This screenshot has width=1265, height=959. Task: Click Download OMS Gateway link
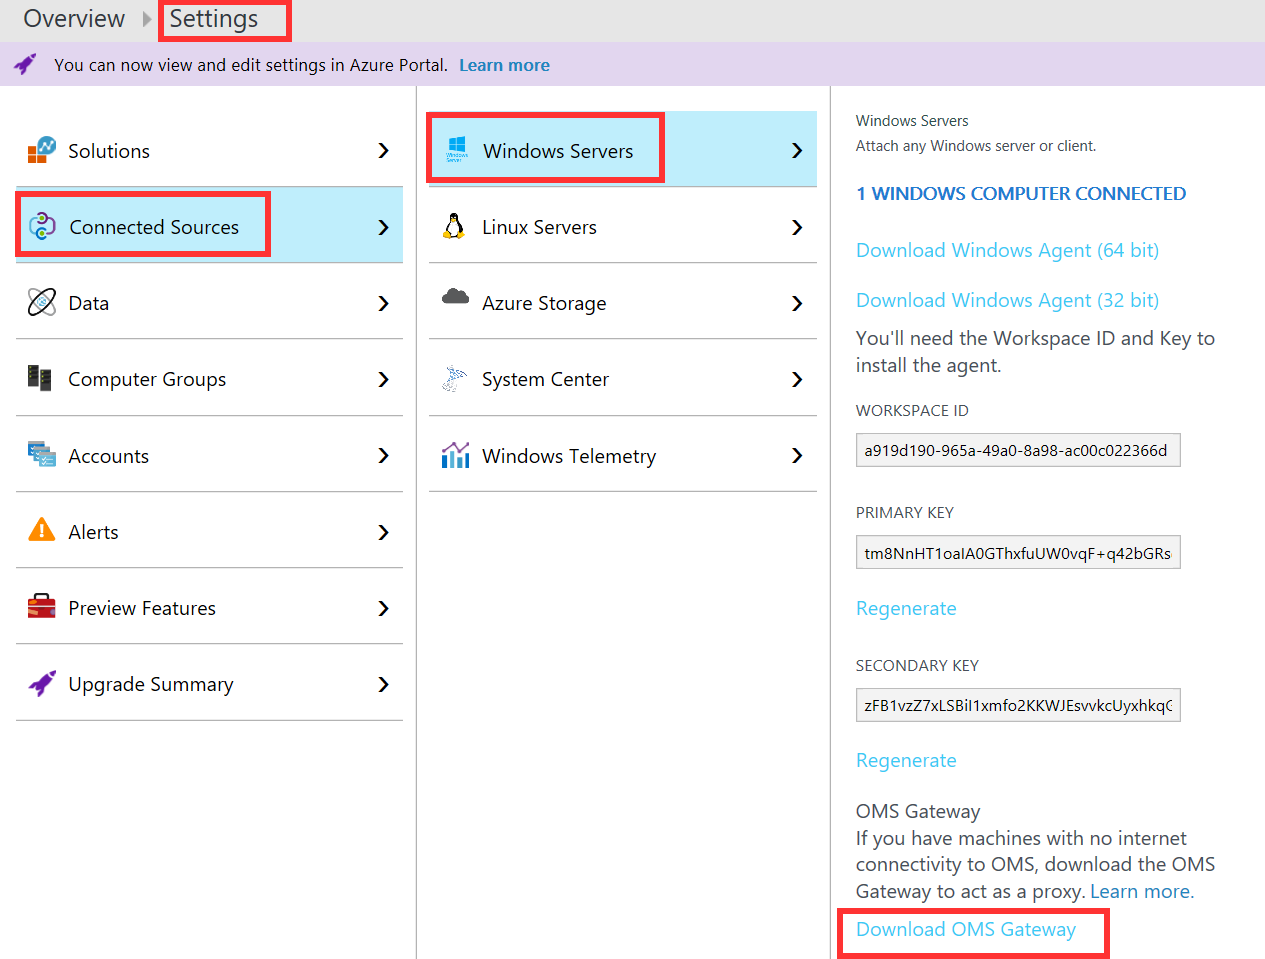coord(966,929)
